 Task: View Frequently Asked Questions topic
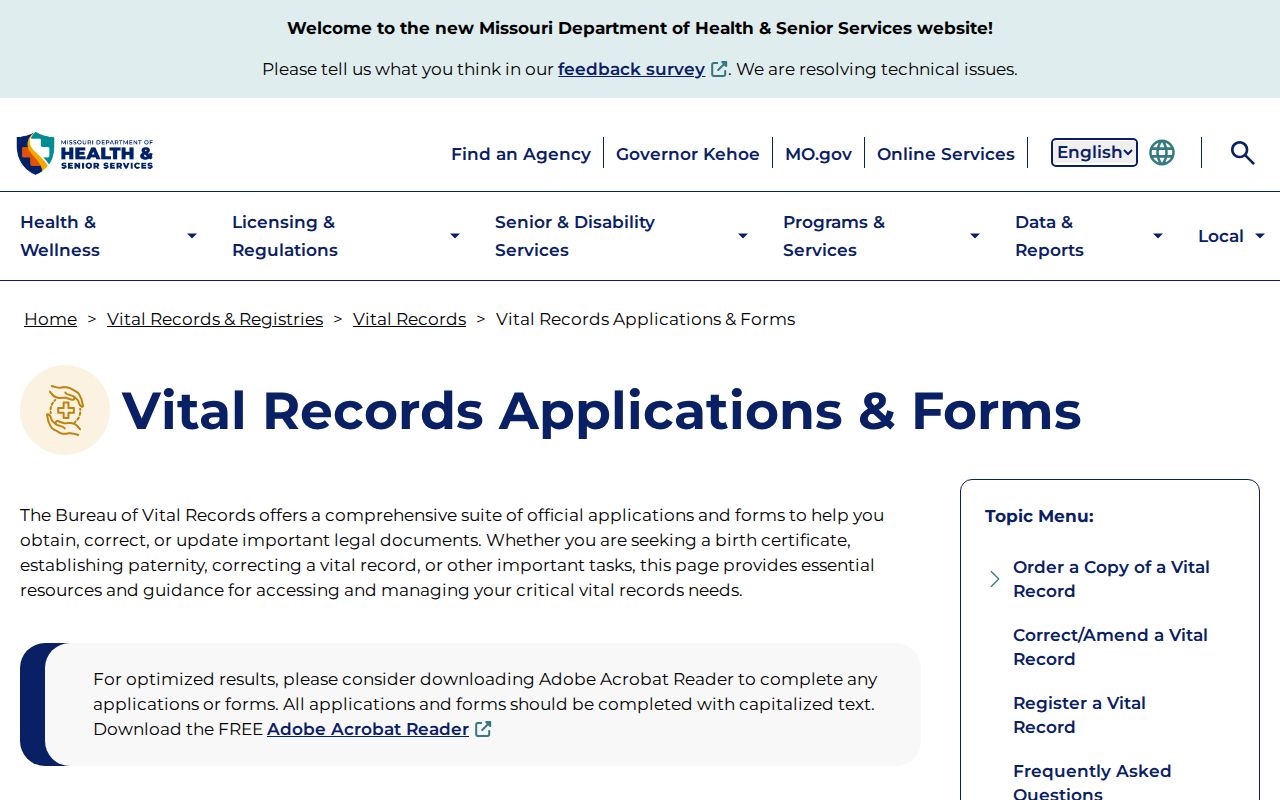(1092, 783)
